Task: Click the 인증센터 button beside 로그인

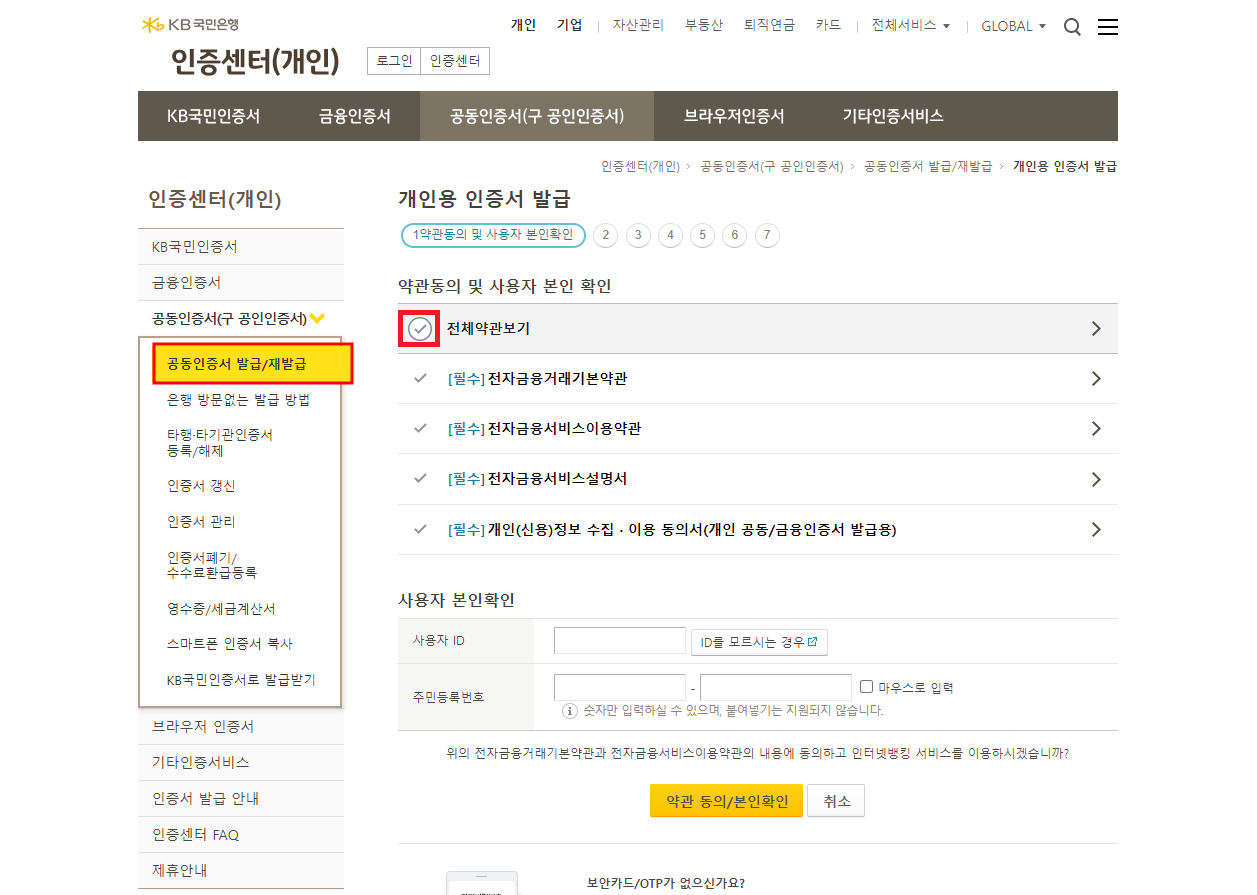Action: [x=455, y=61]
